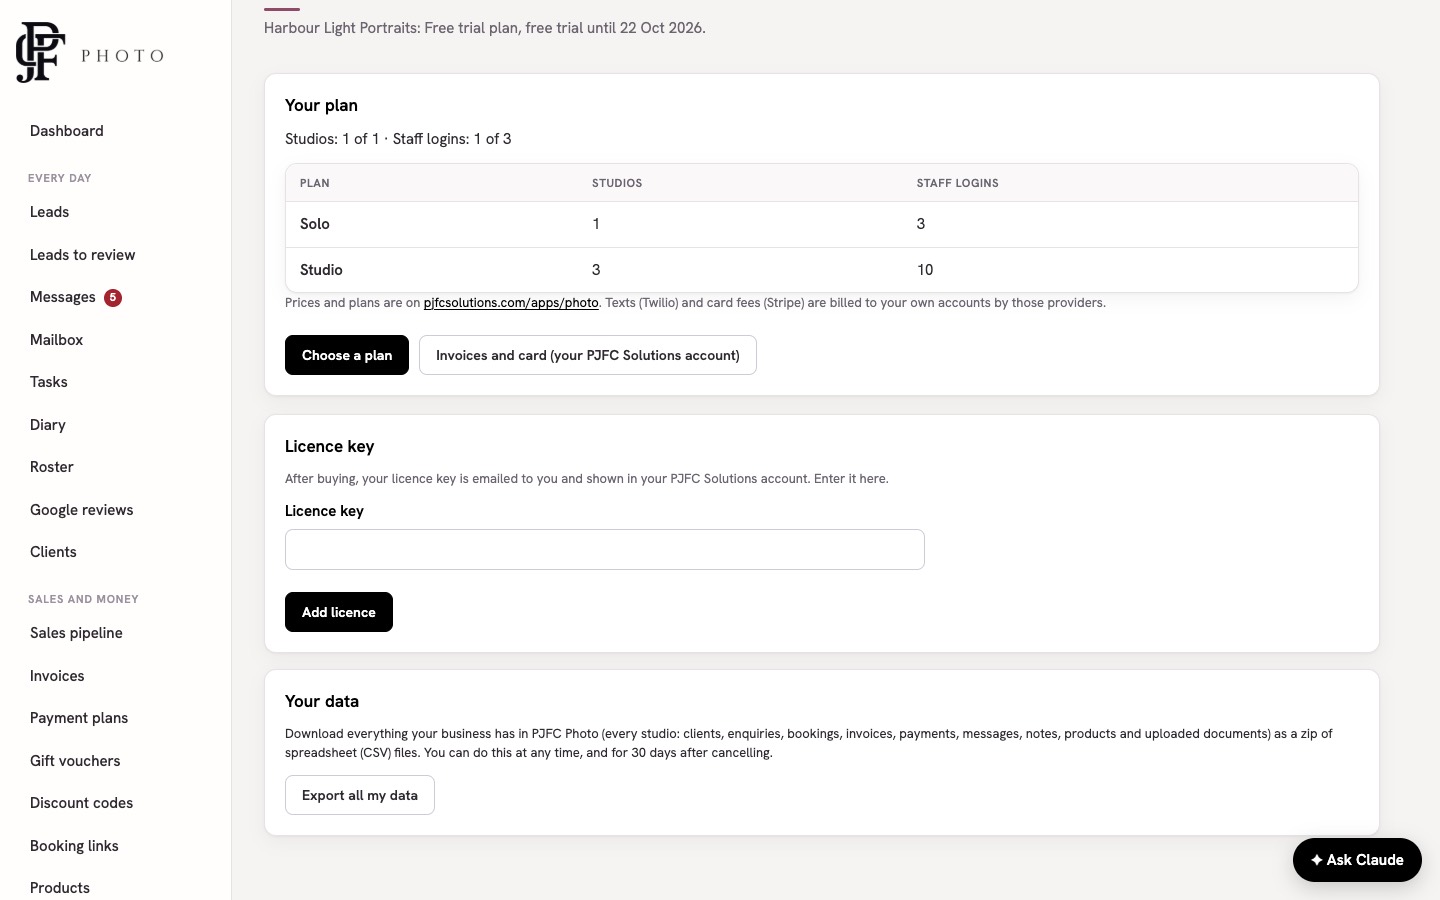This screenshot has width=1440, height=900.
Task: Open the Clients page
Action: (54, 552)
